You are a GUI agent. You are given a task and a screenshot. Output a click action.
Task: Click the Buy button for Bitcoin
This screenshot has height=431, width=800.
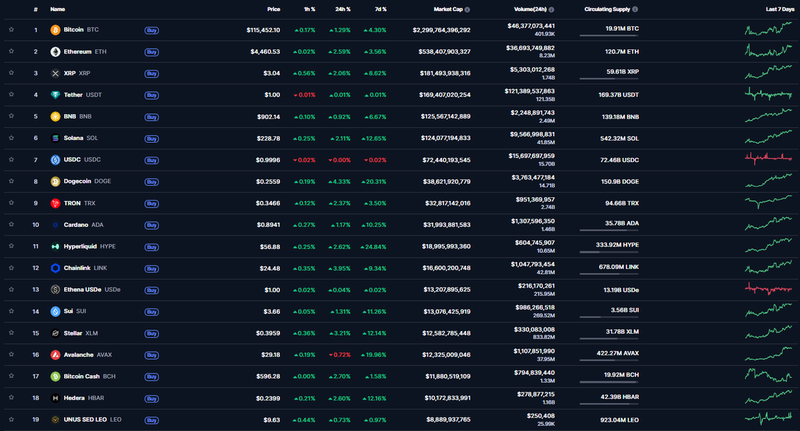(152, 31)
